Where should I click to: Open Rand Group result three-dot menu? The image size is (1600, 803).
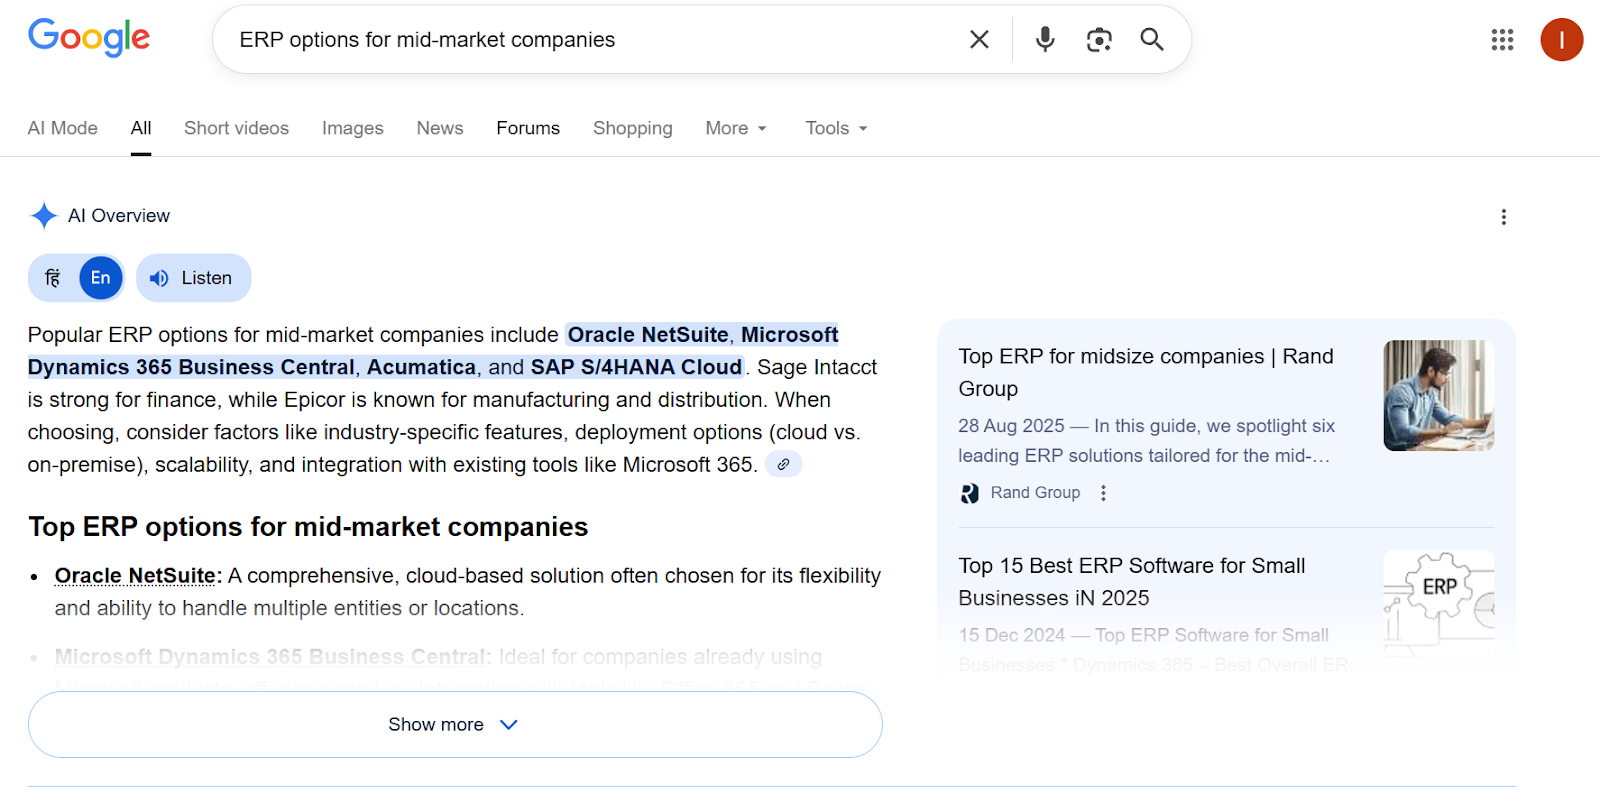tap(1103, 493)
